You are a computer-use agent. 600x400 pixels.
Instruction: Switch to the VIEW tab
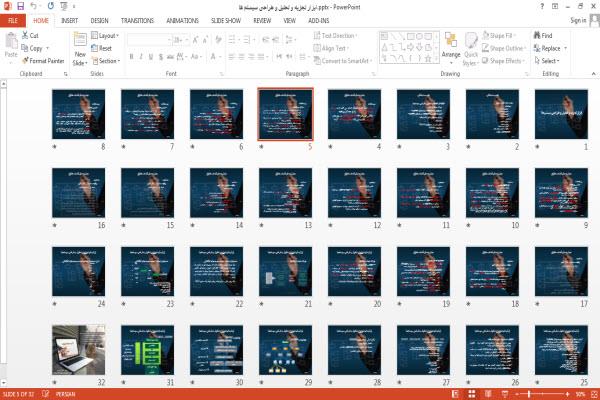point(289,21)
